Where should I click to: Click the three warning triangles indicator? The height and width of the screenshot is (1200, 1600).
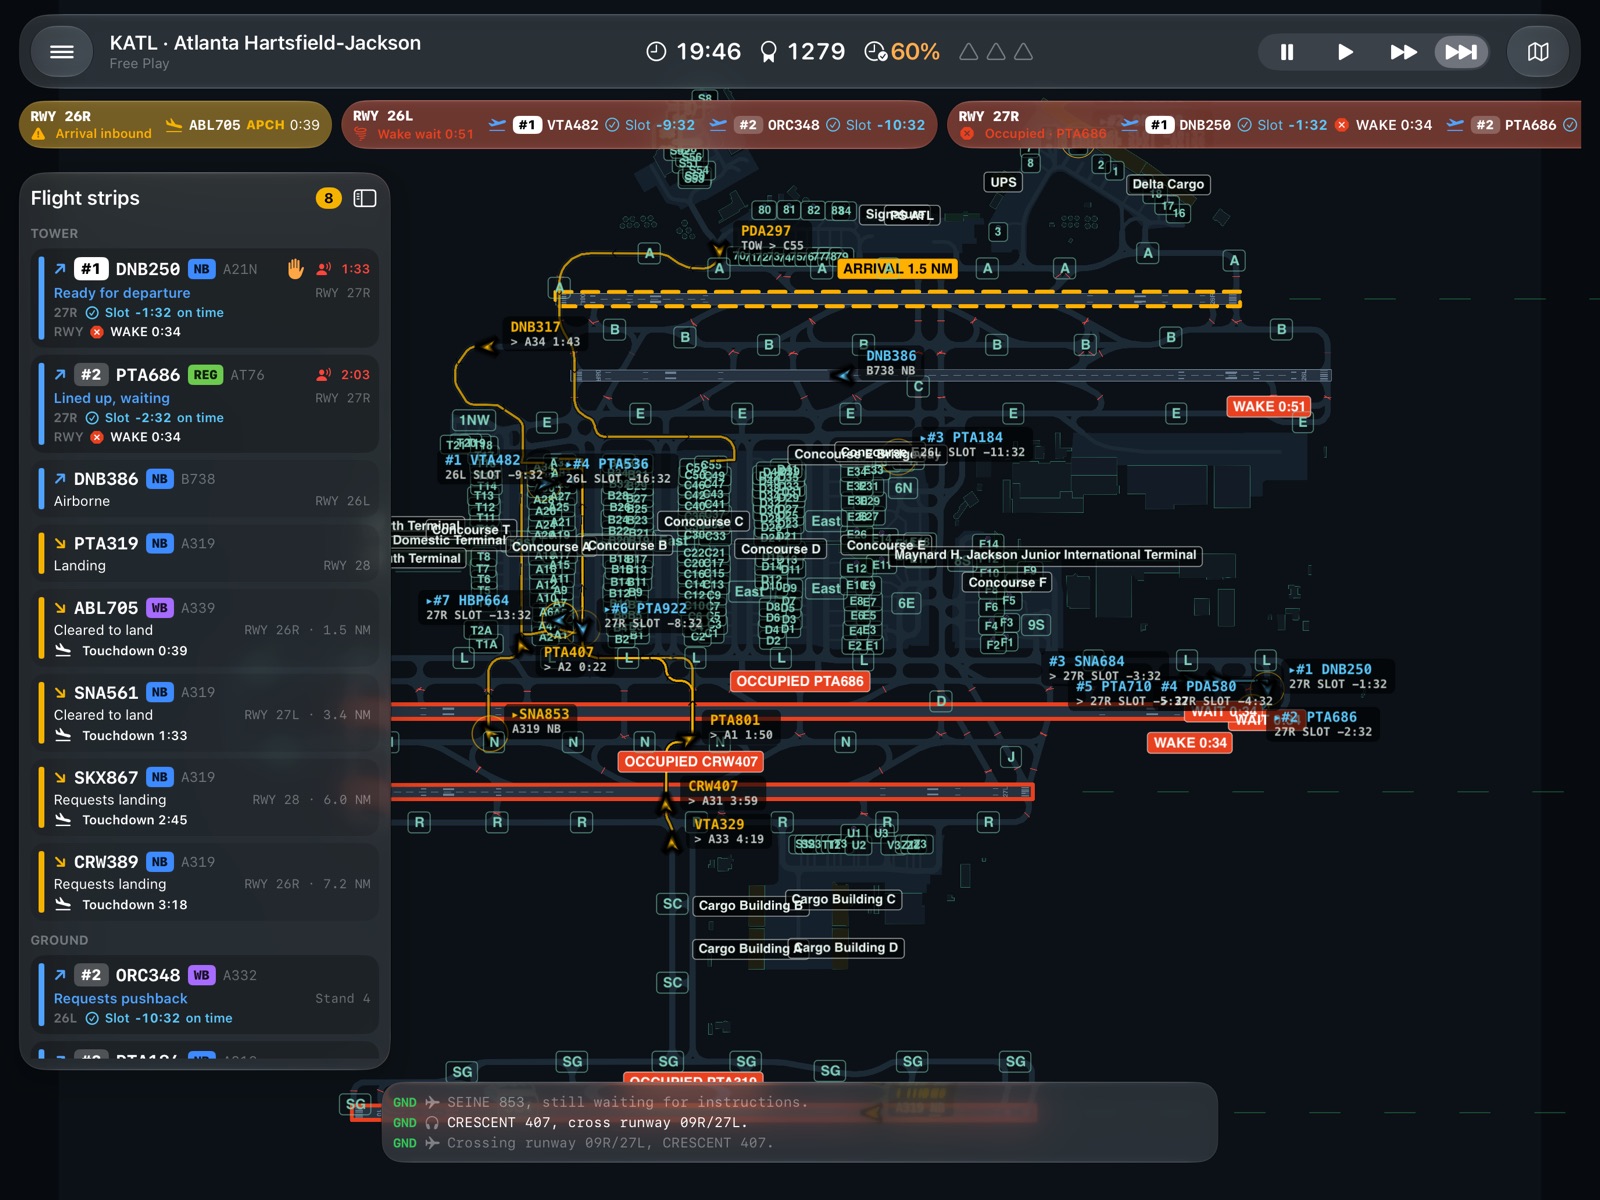[x=996, y=52]
